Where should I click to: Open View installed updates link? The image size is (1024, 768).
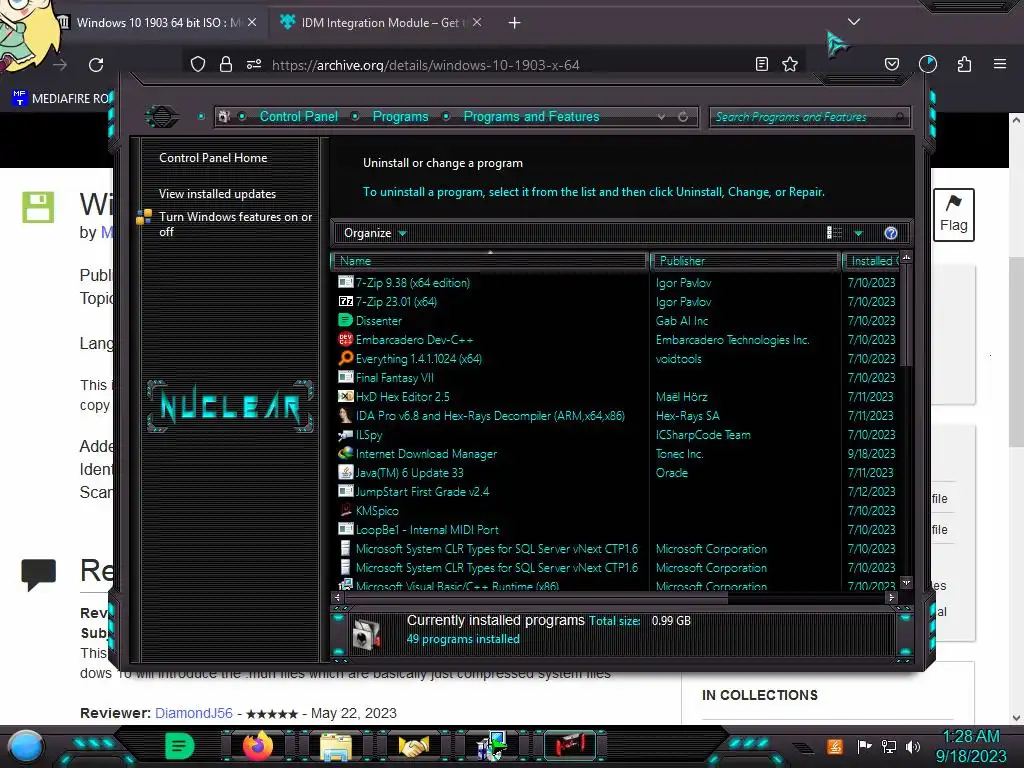coord(217,194)
